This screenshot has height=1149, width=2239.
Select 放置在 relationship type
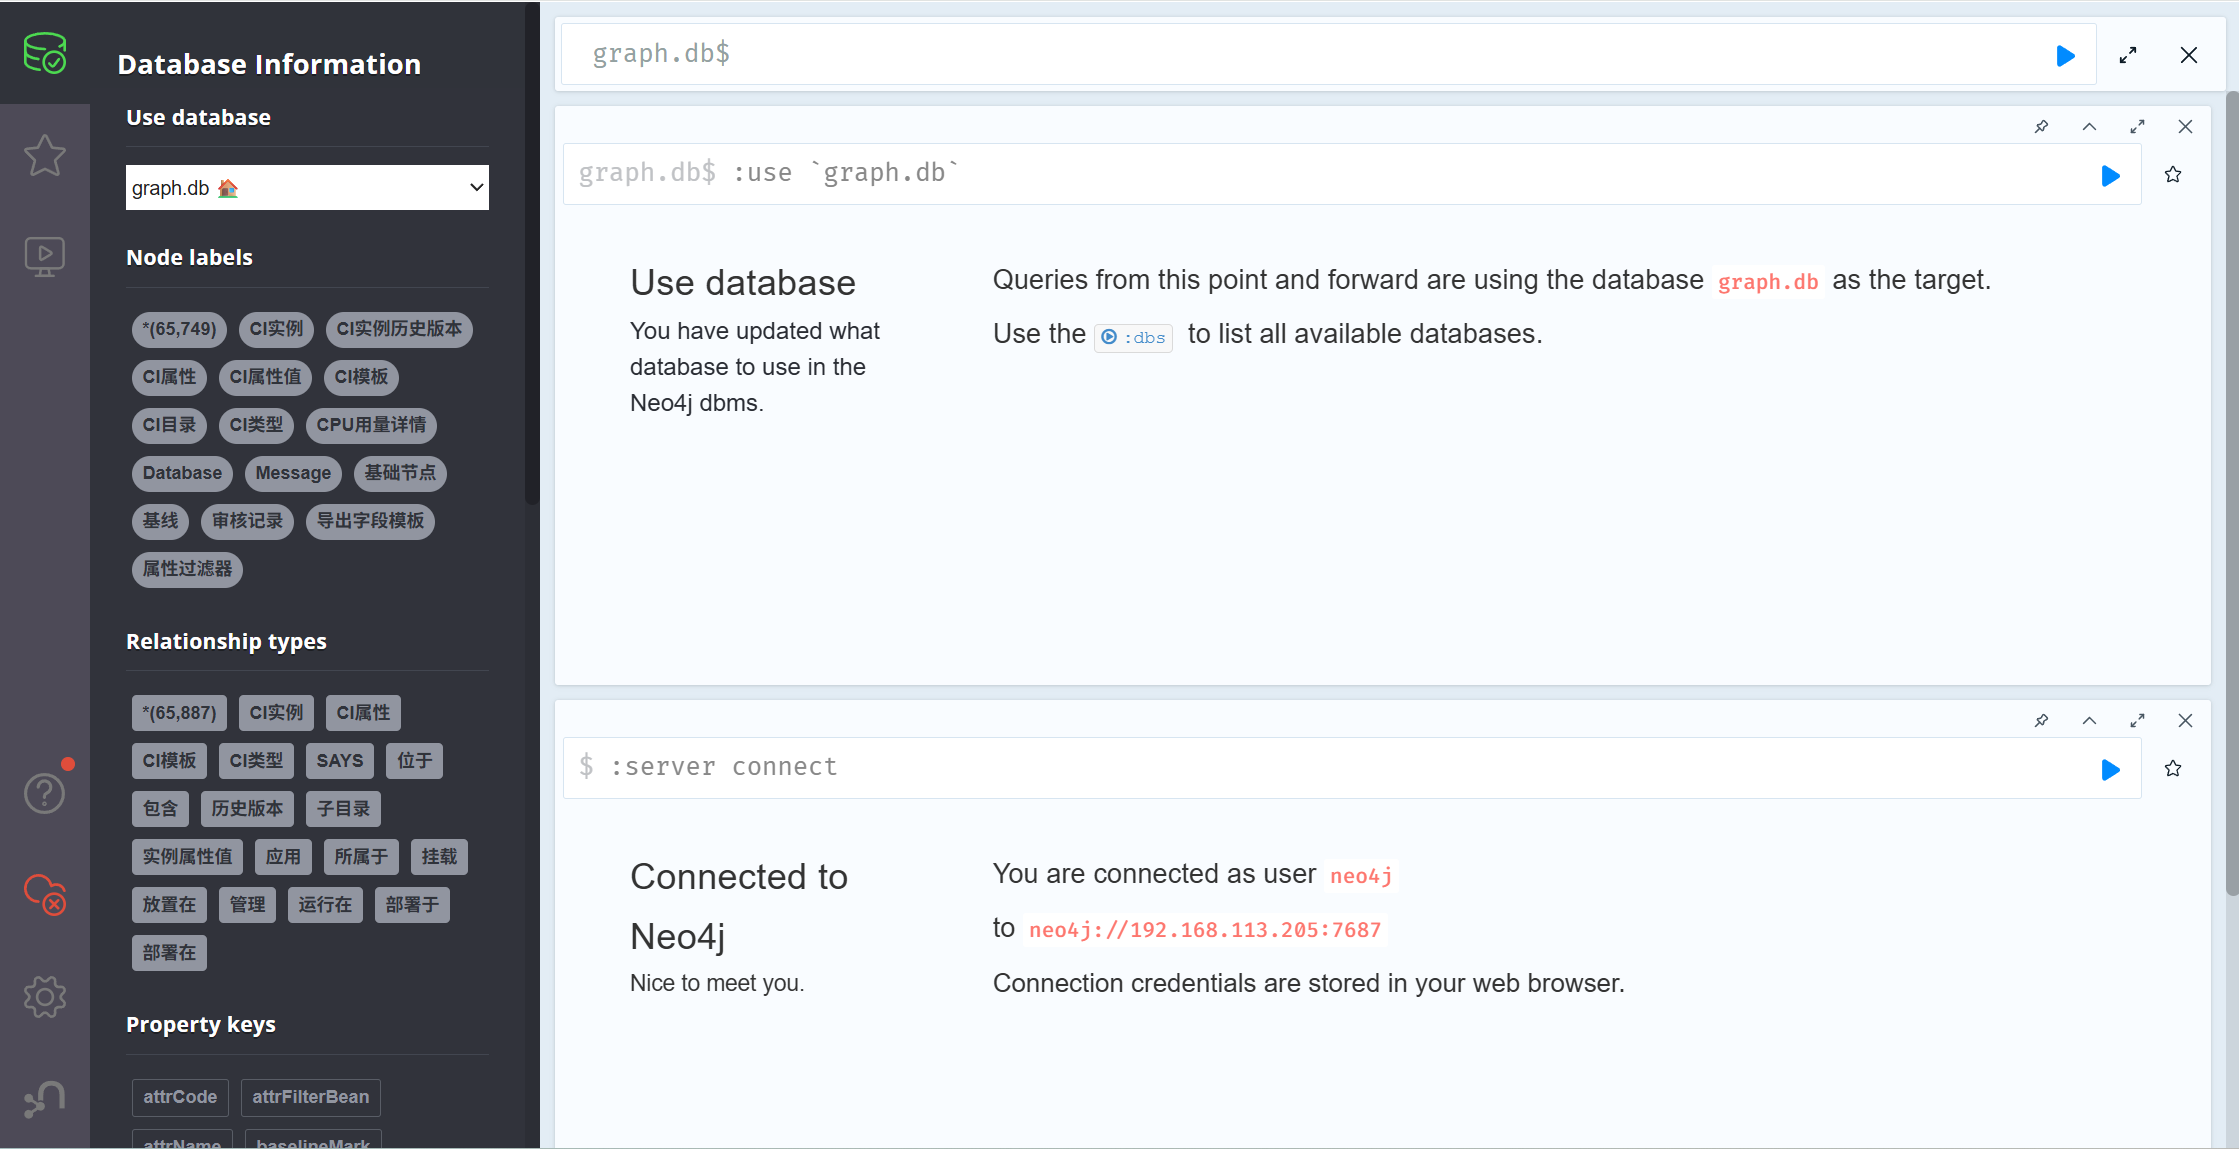pyautogui.click(x=169, y=905)
